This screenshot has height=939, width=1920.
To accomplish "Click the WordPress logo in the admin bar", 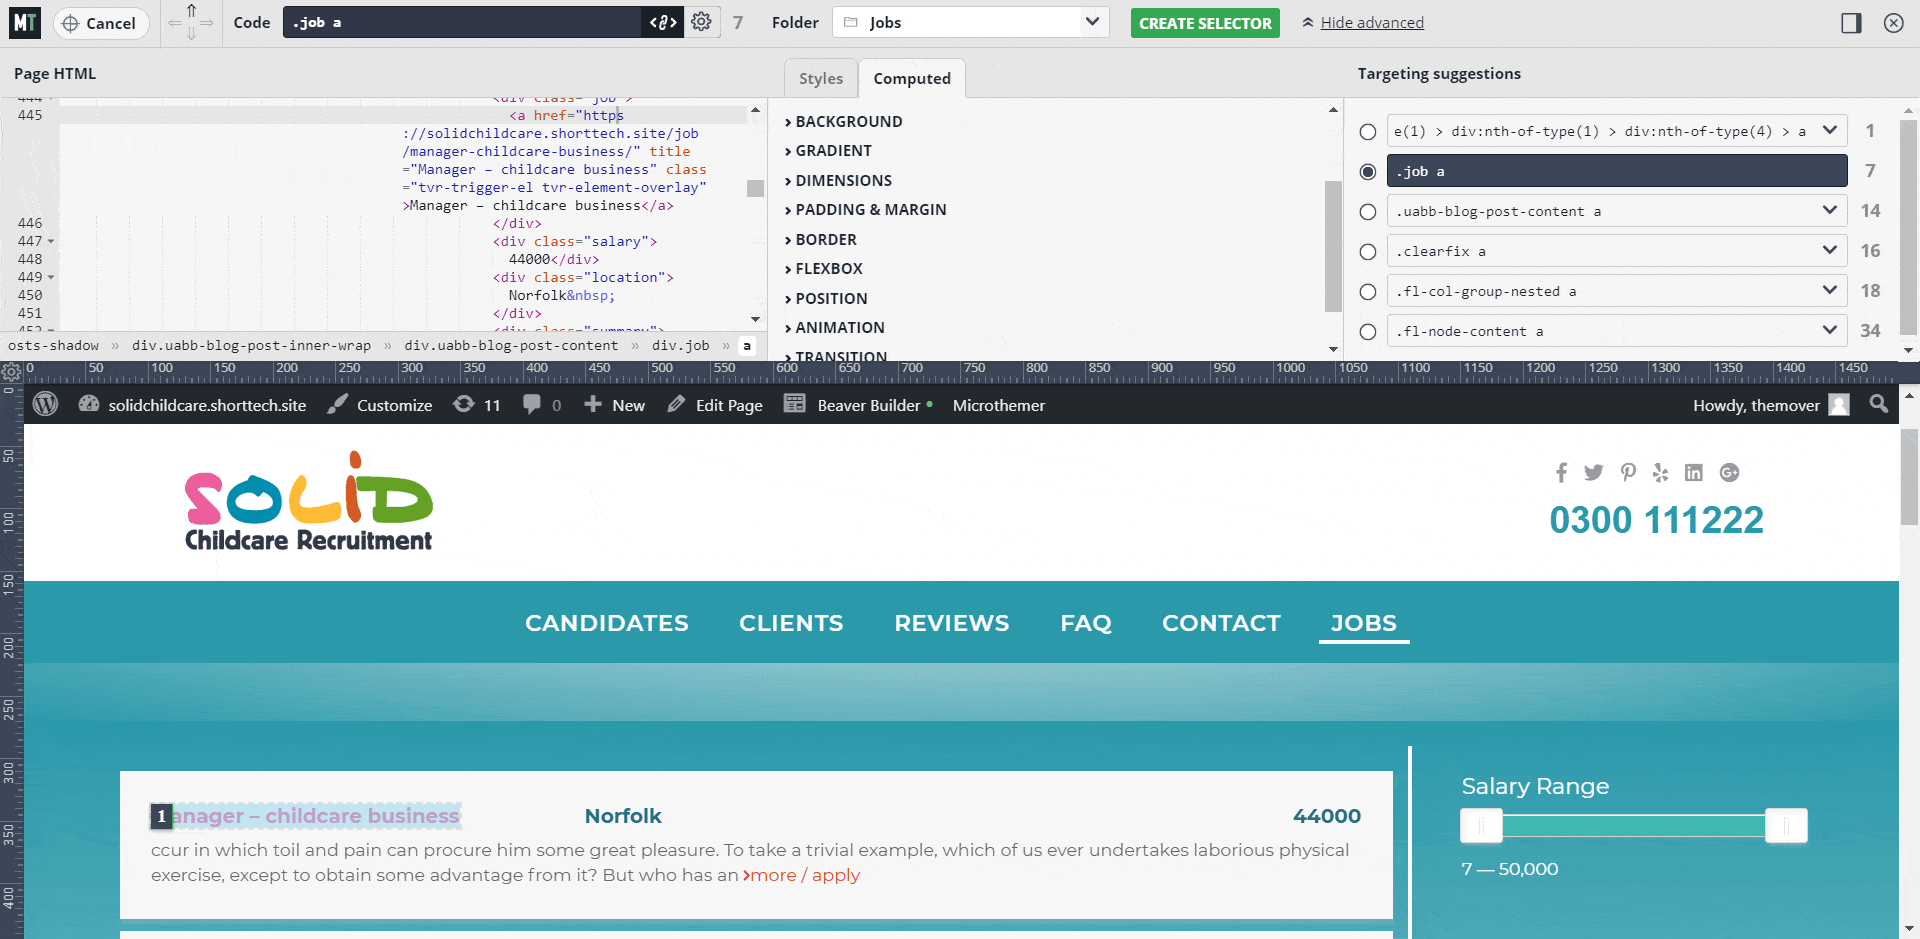I will pyautogui.click(x=45, y=405).
